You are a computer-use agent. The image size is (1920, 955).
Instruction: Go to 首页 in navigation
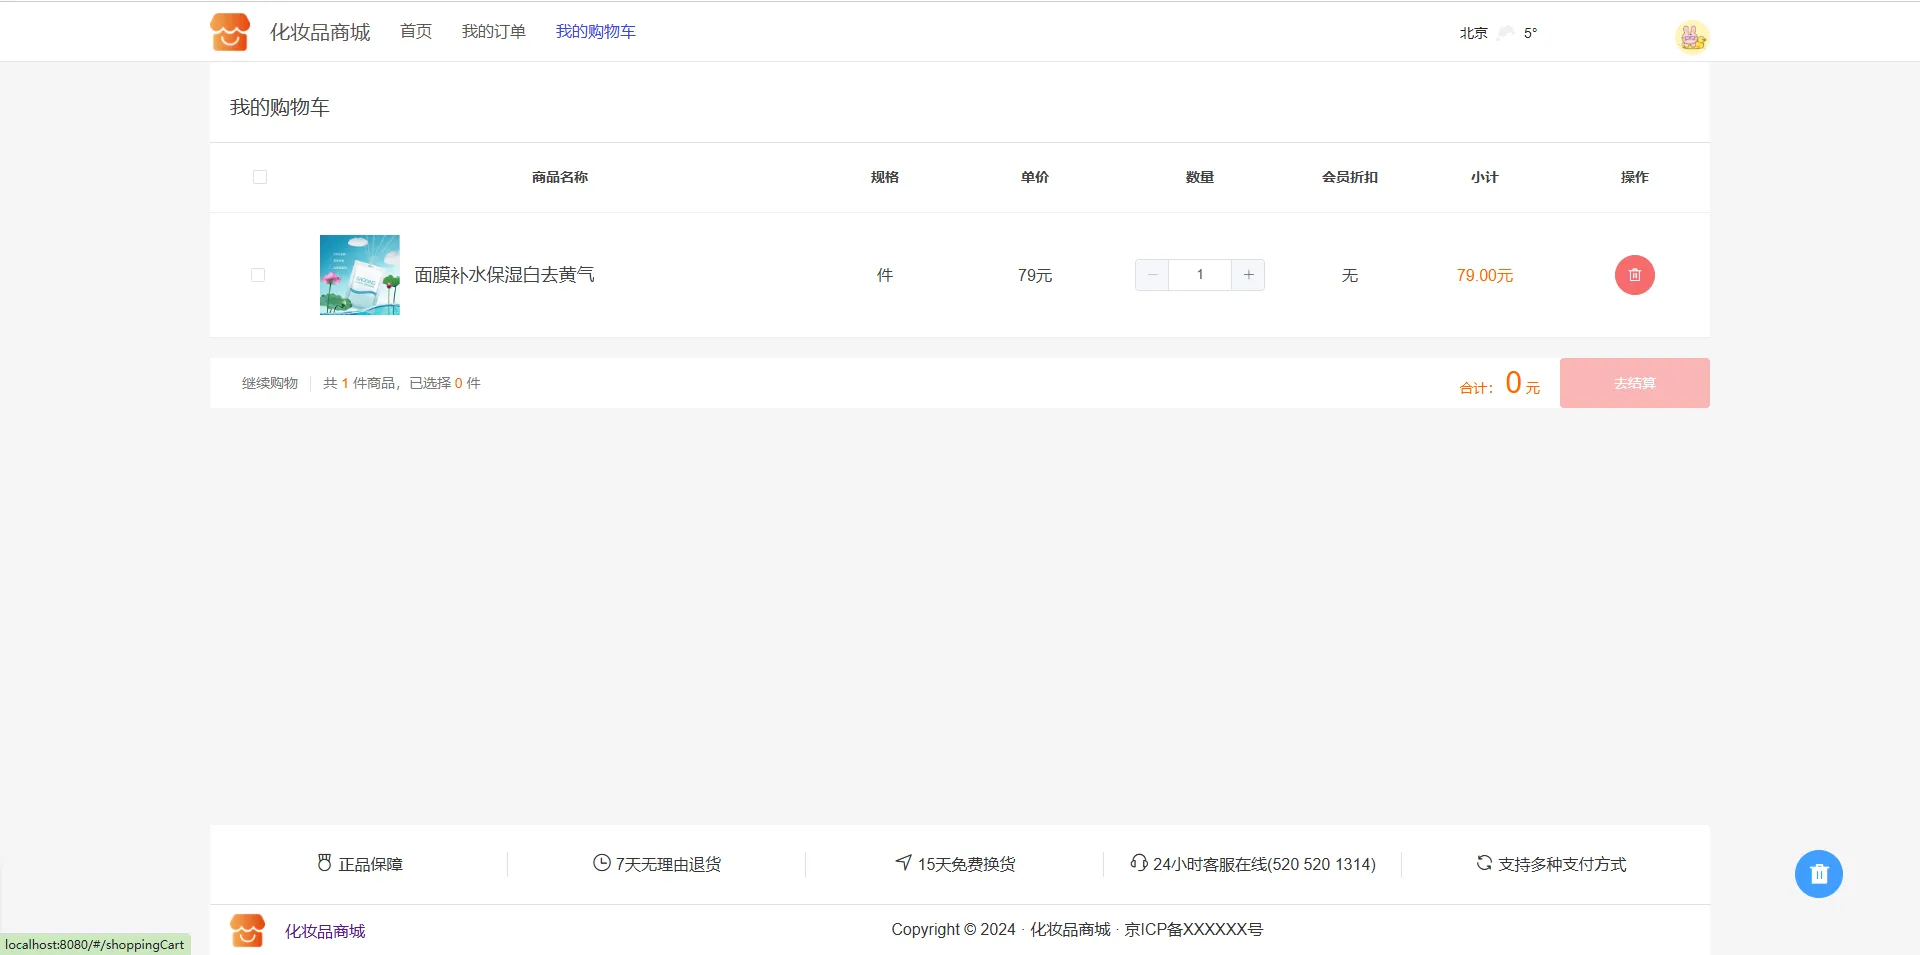pos(416,32)
